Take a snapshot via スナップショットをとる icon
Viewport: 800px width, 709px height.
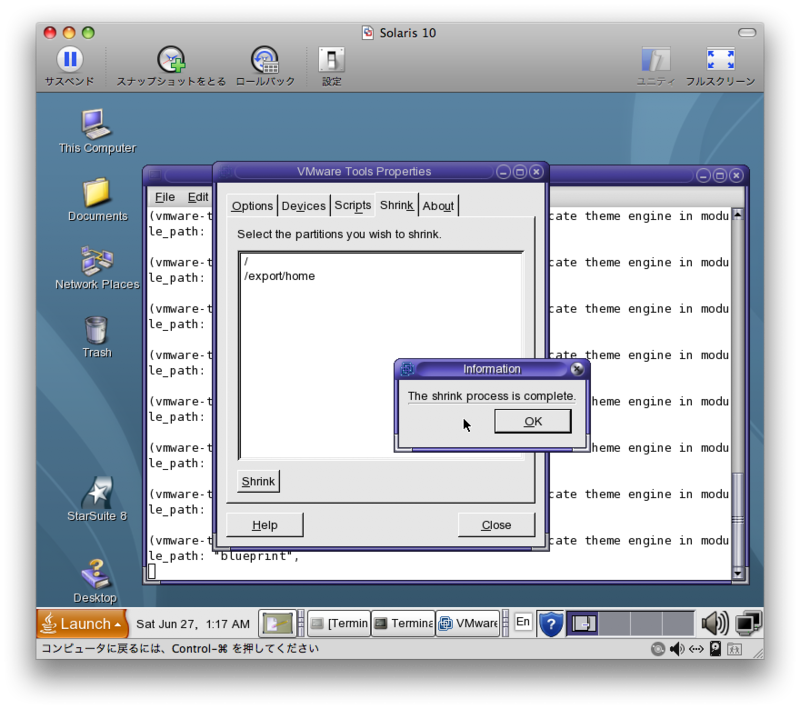(x=171, y=60)
